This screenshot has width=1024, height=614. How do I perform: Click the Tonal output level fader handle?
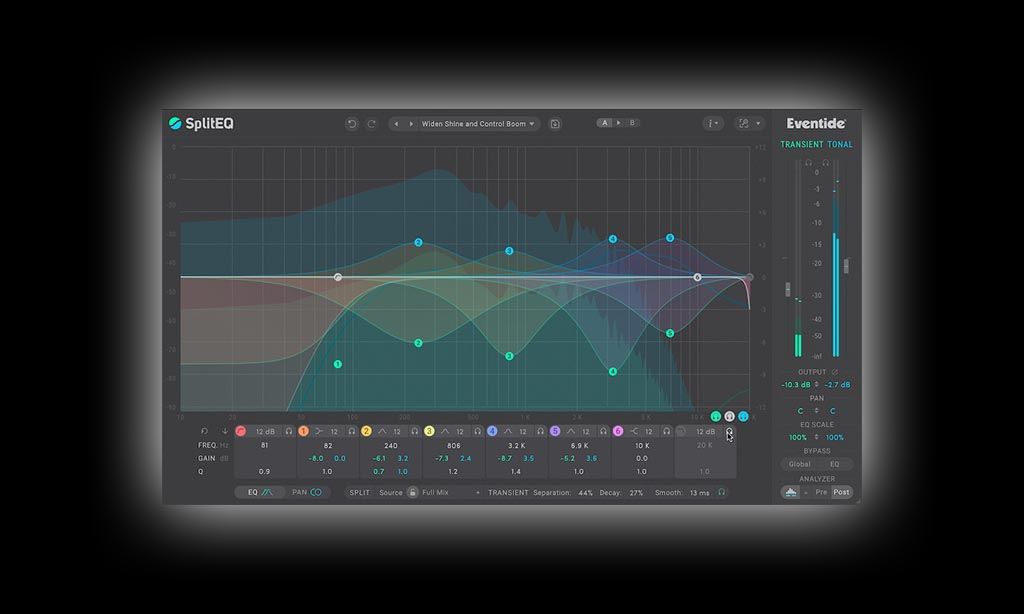[846, 266]
